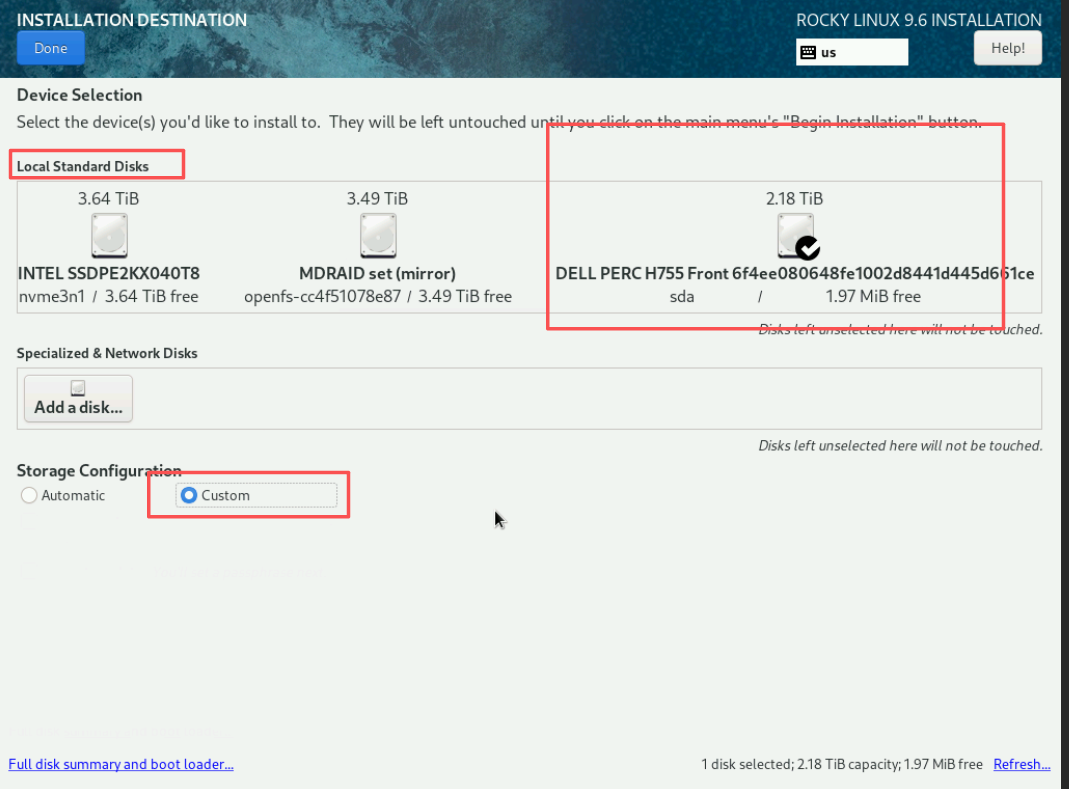
Task: Click nvme3n1 3.64 TiB free text
Action: 109,296
